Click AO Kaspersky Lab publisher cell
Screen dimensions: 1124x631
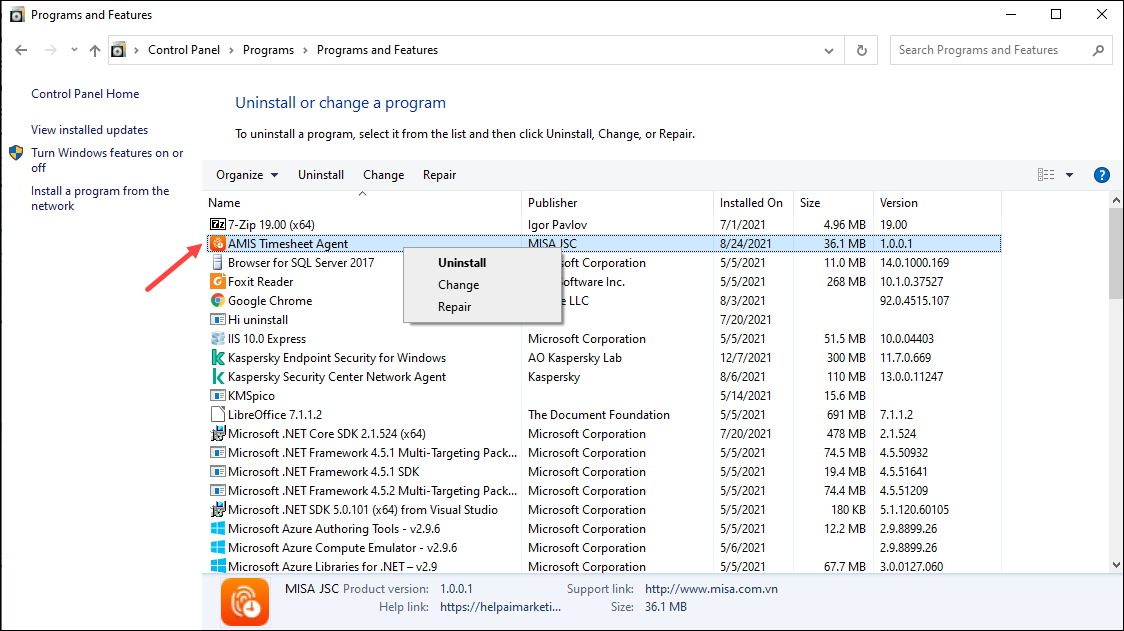pyautogui.click(x=575, y=358)
